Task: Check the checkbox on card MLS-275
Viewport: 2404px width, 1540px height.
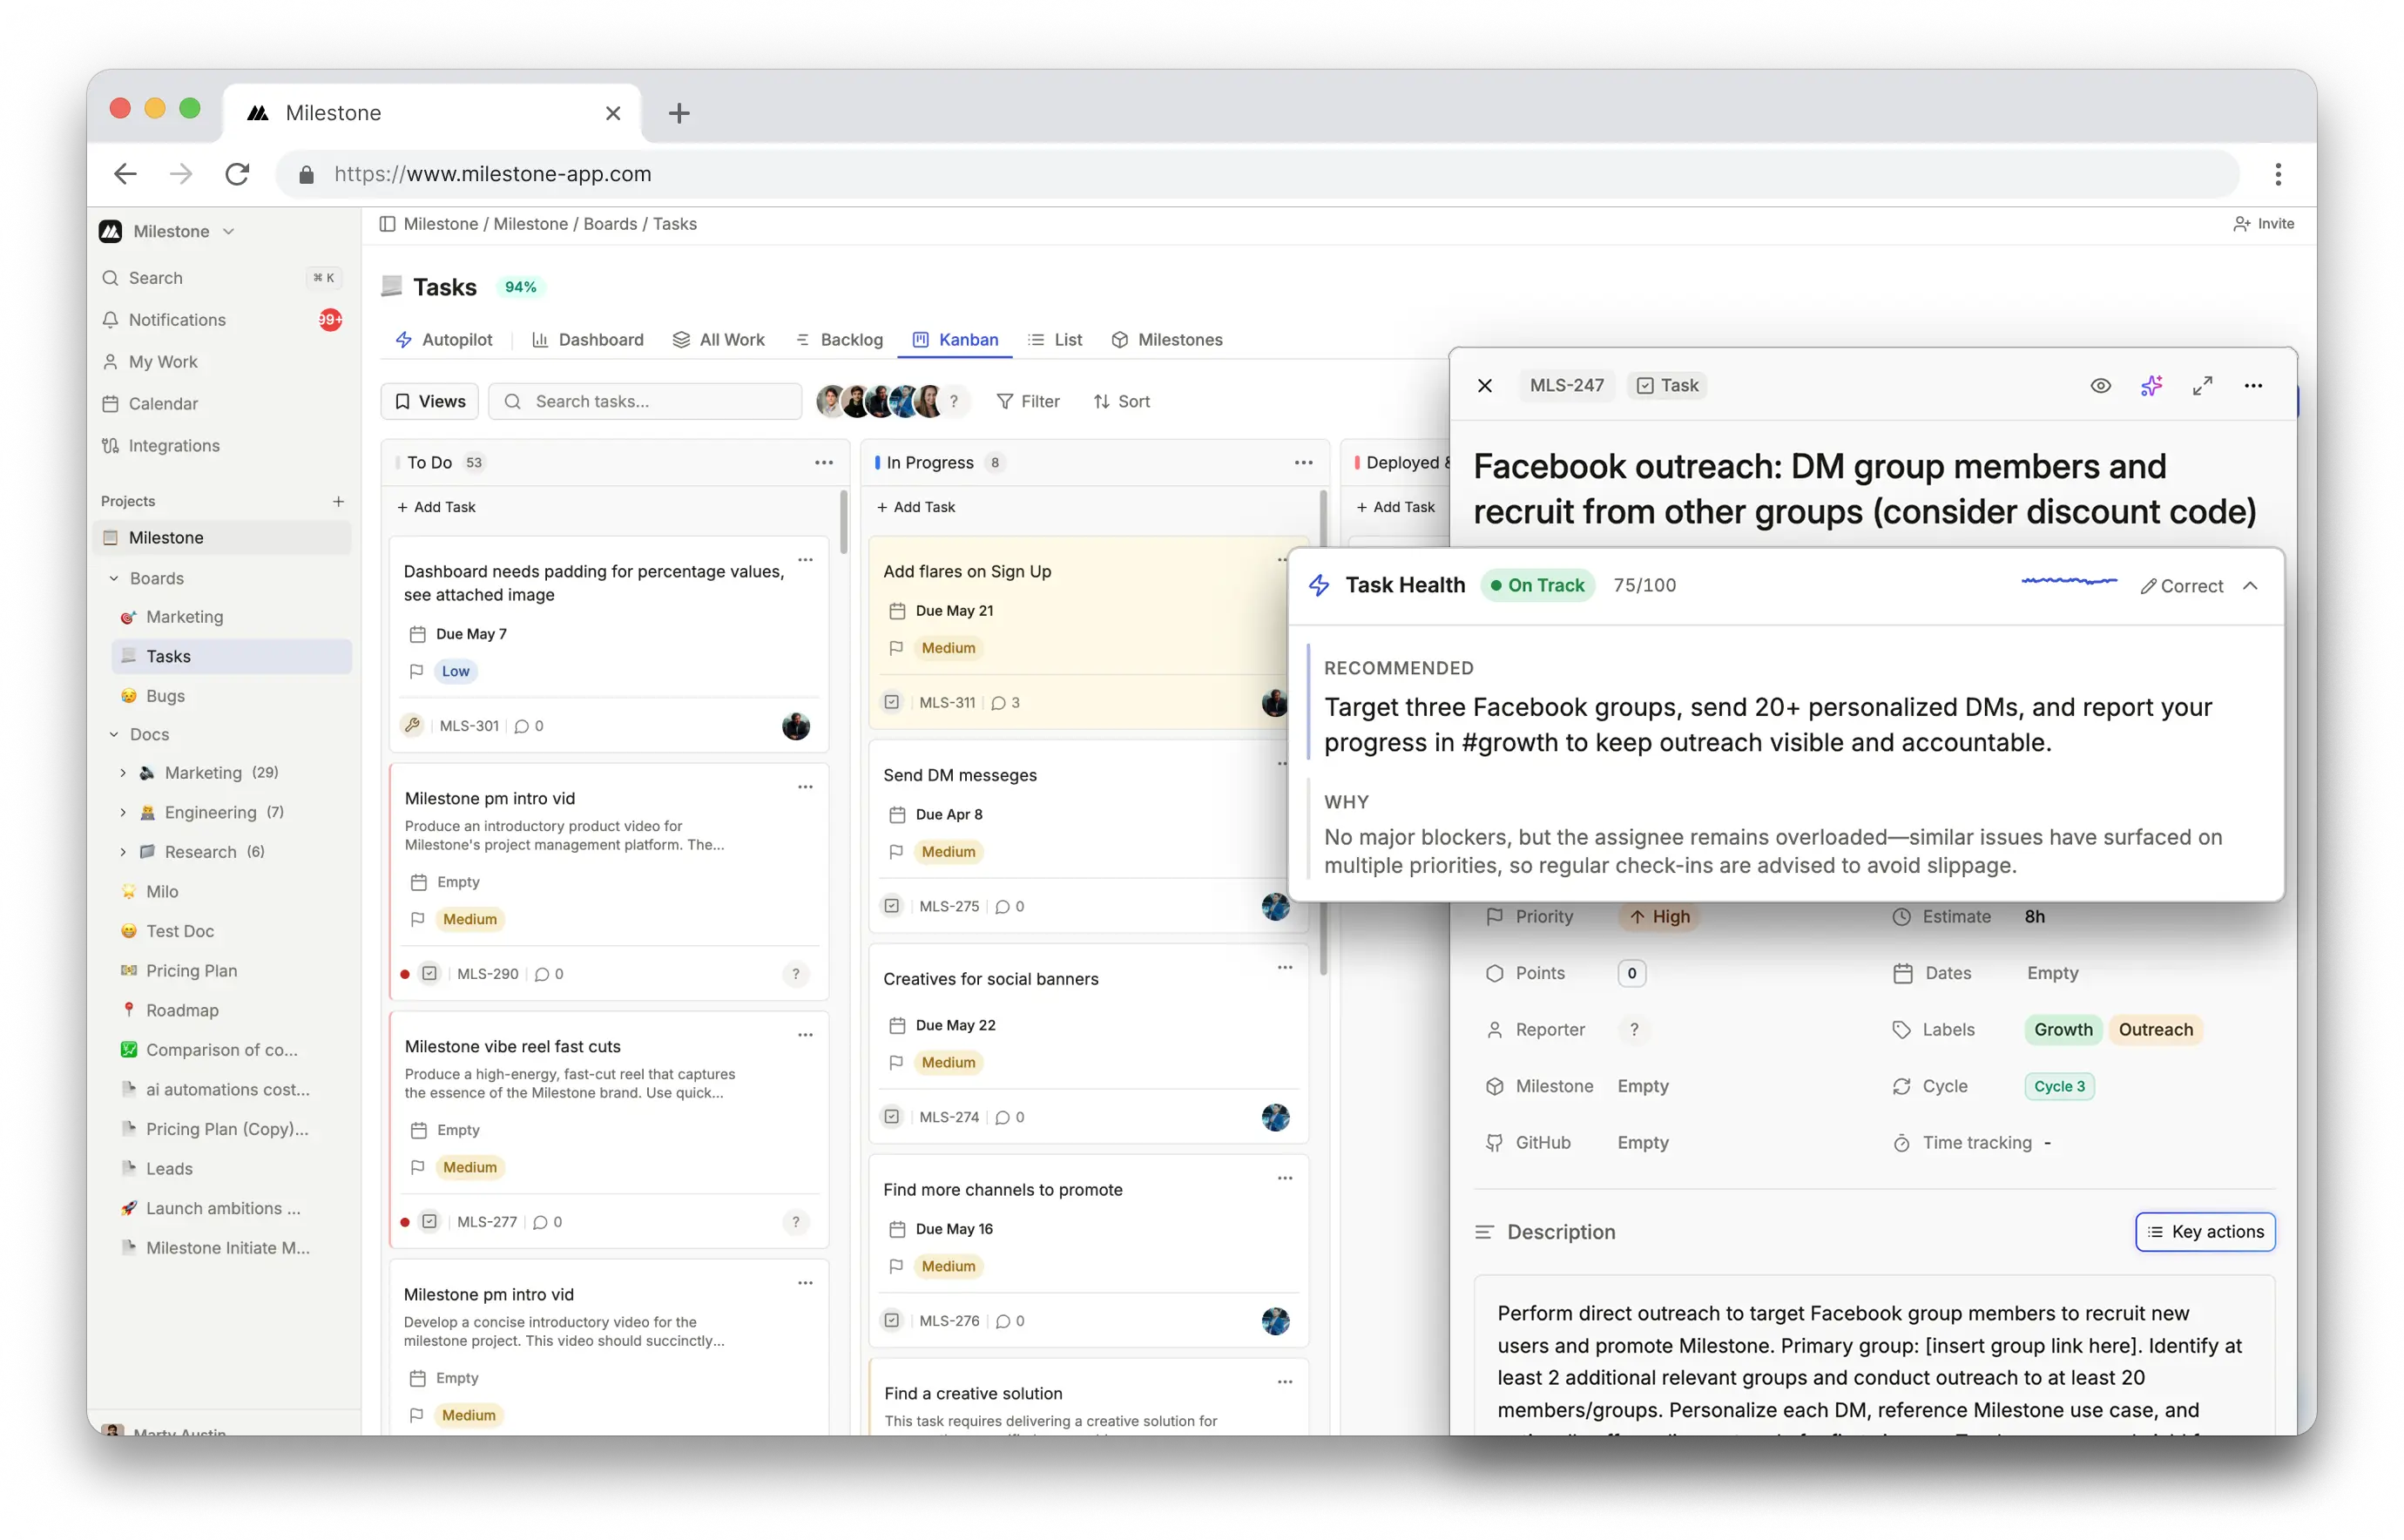Action: [891, 906]
